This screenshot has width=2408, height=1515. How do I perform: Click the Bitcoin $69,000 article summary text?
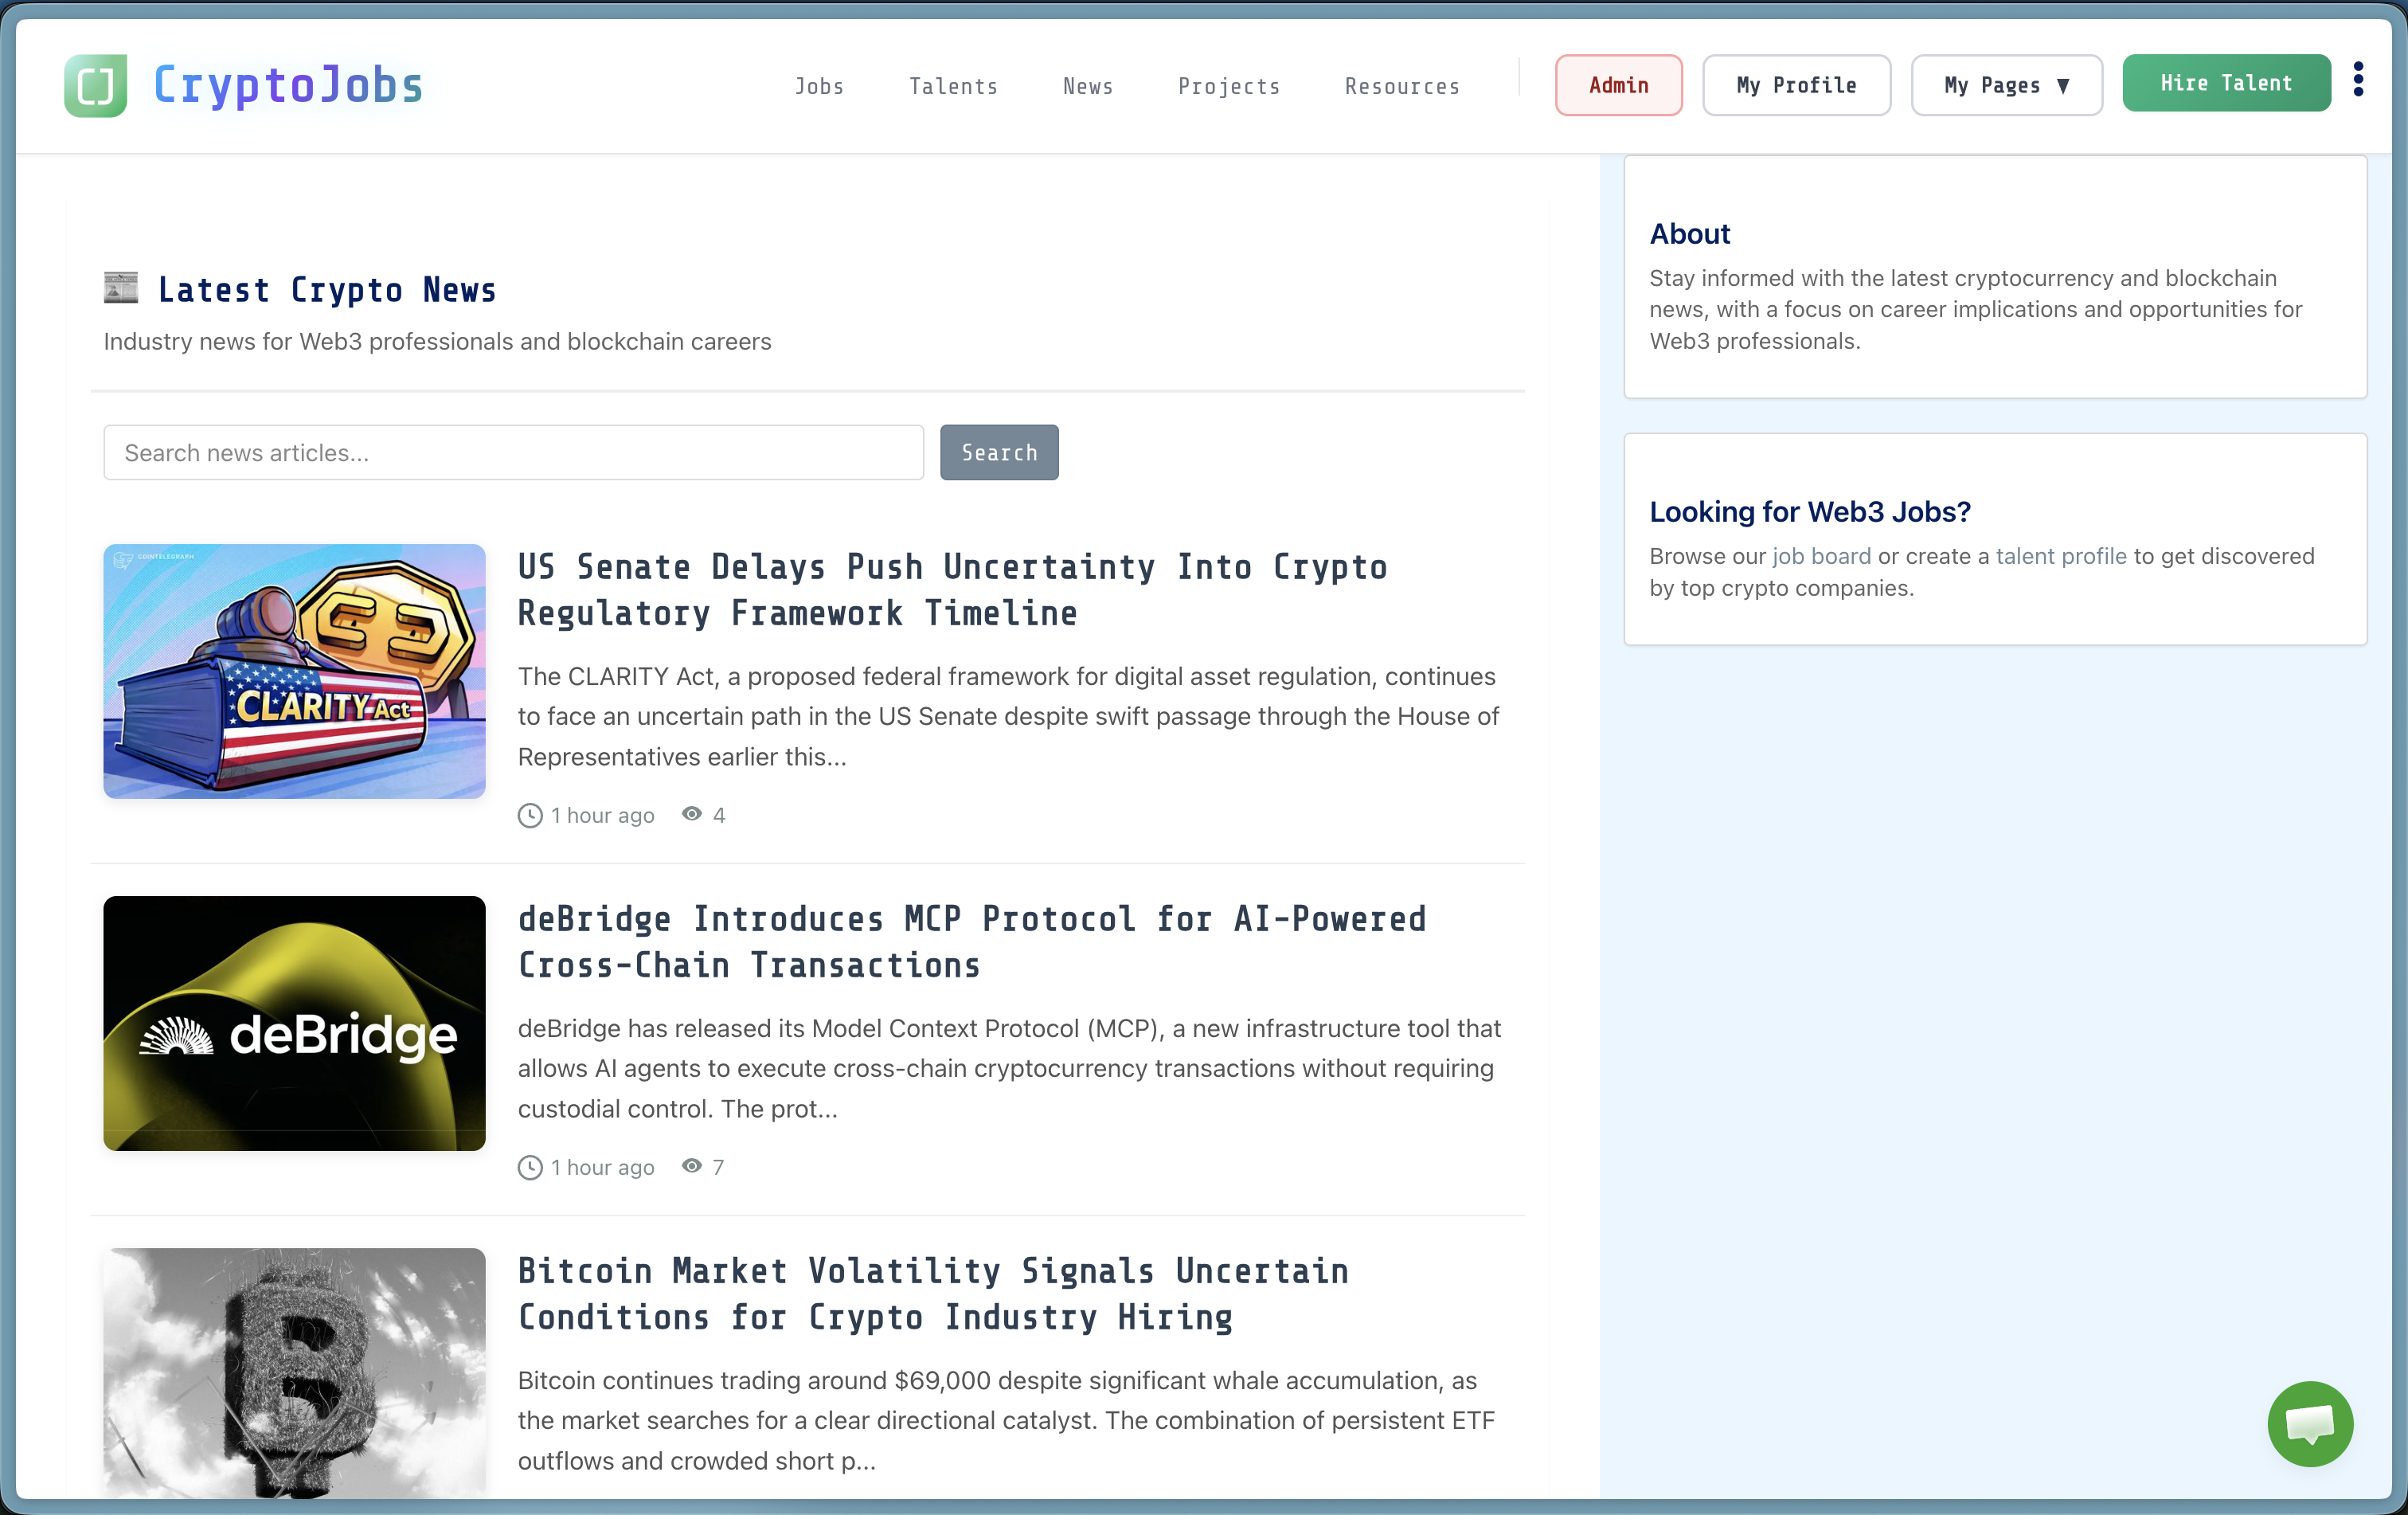tap(1006, 1420)
